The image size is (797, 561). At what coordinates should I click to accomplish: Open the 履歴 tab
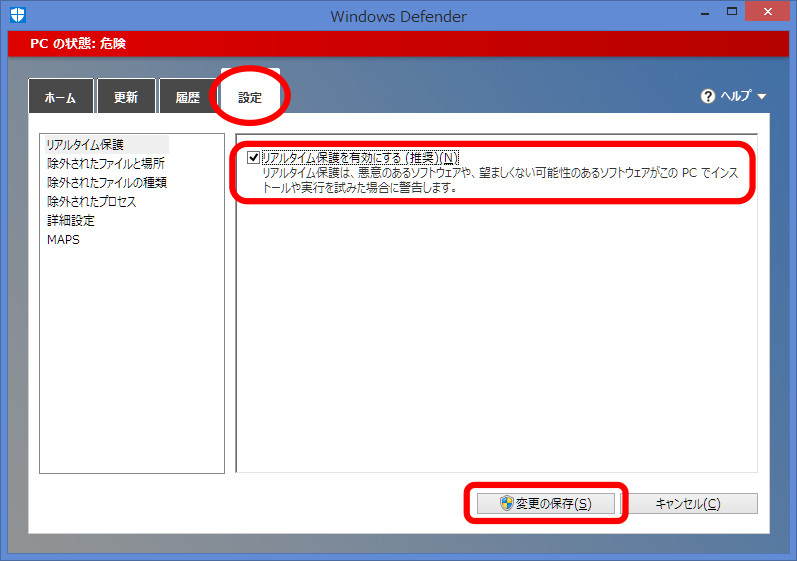coord(188,96)
